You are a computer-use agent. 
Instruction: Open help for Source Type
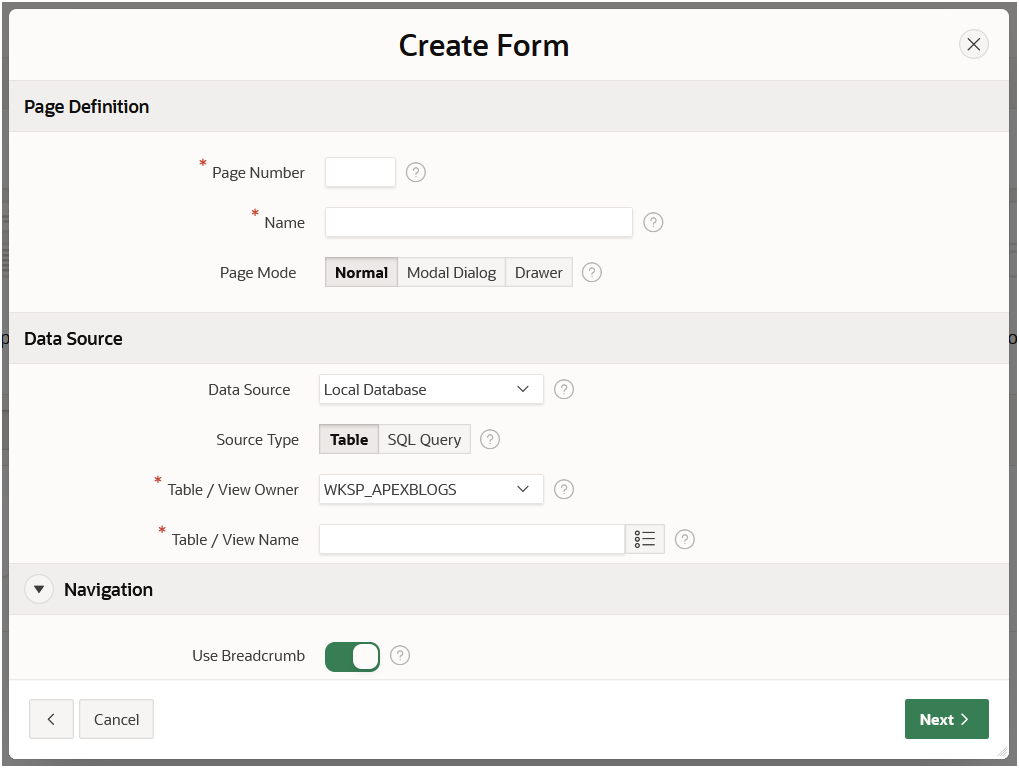[489, 439]
